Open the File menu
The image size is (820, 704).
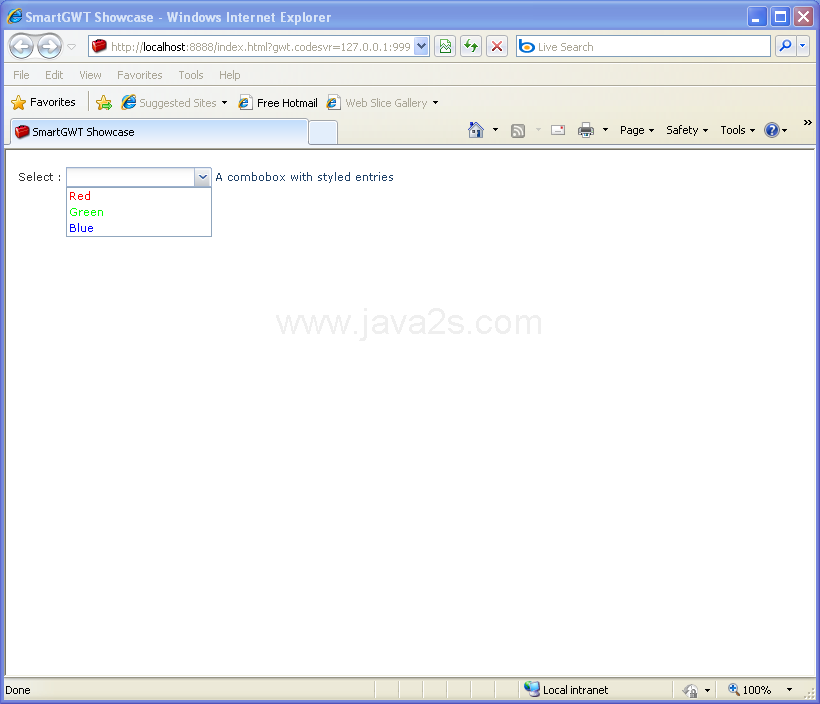21,75
